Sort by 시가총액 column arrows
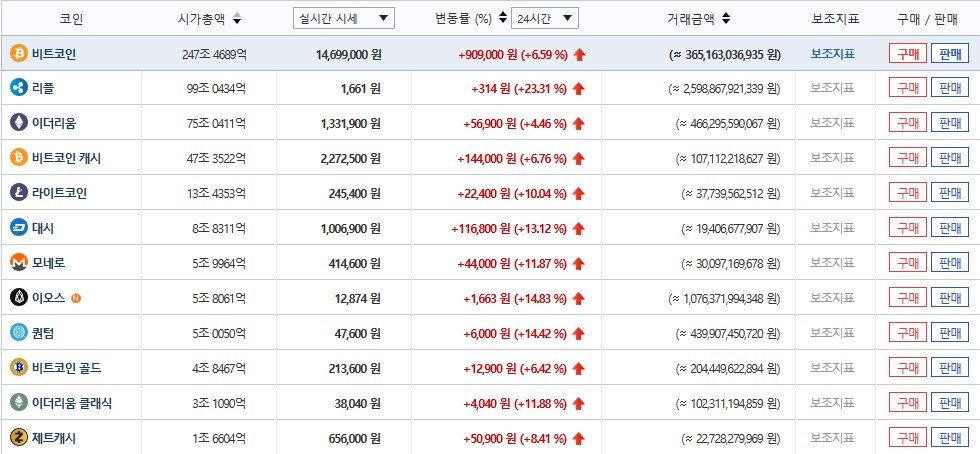Viewport: 980px width, 454px height. pos(236,19)
